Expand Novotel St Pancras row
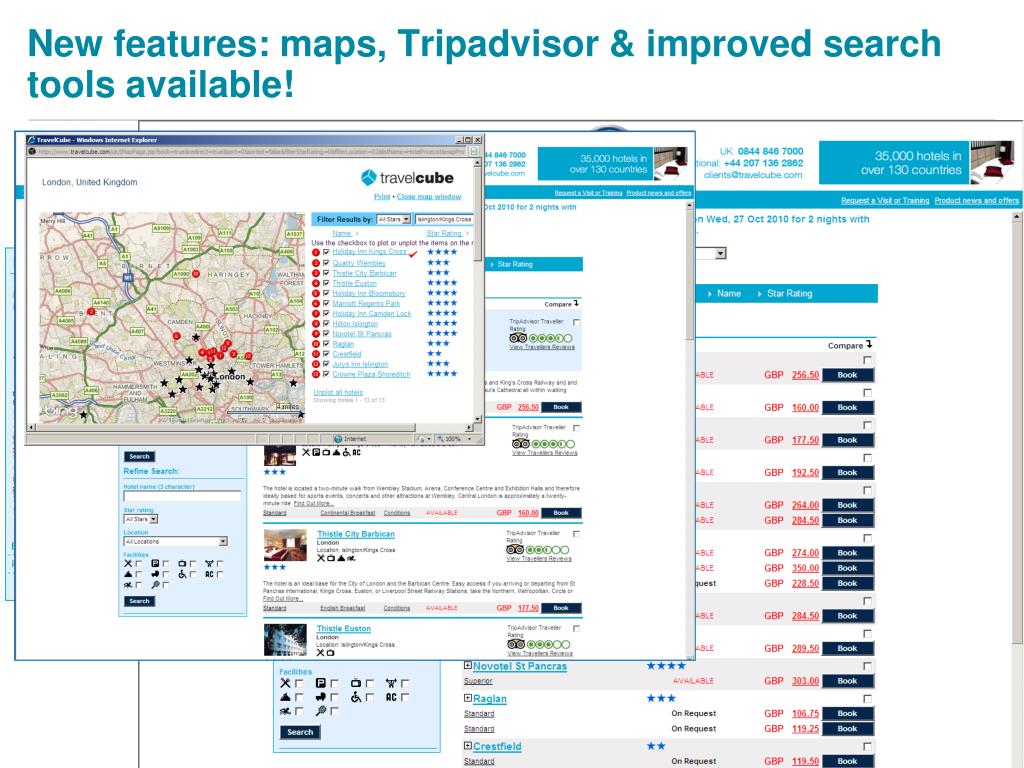This screenshot has width=1024, height=768. coord(468,665)
